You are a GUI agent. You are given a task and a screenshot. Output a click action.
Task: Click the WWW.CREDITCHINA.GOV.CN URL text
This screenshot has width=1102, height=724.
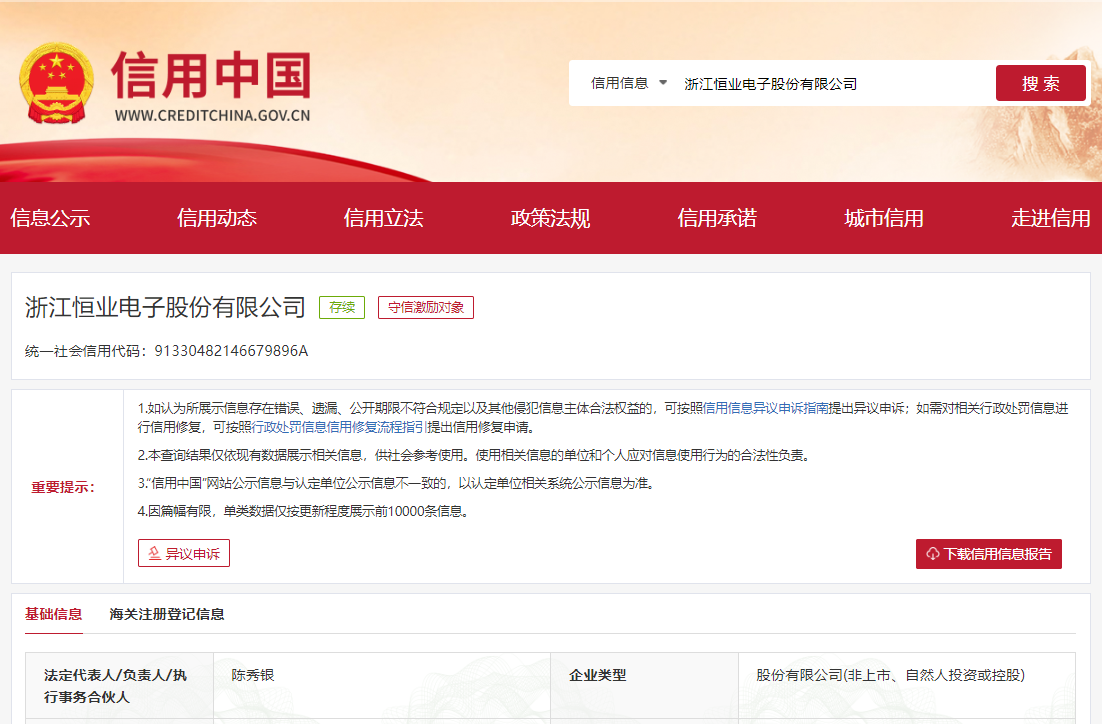coord(212,115)
